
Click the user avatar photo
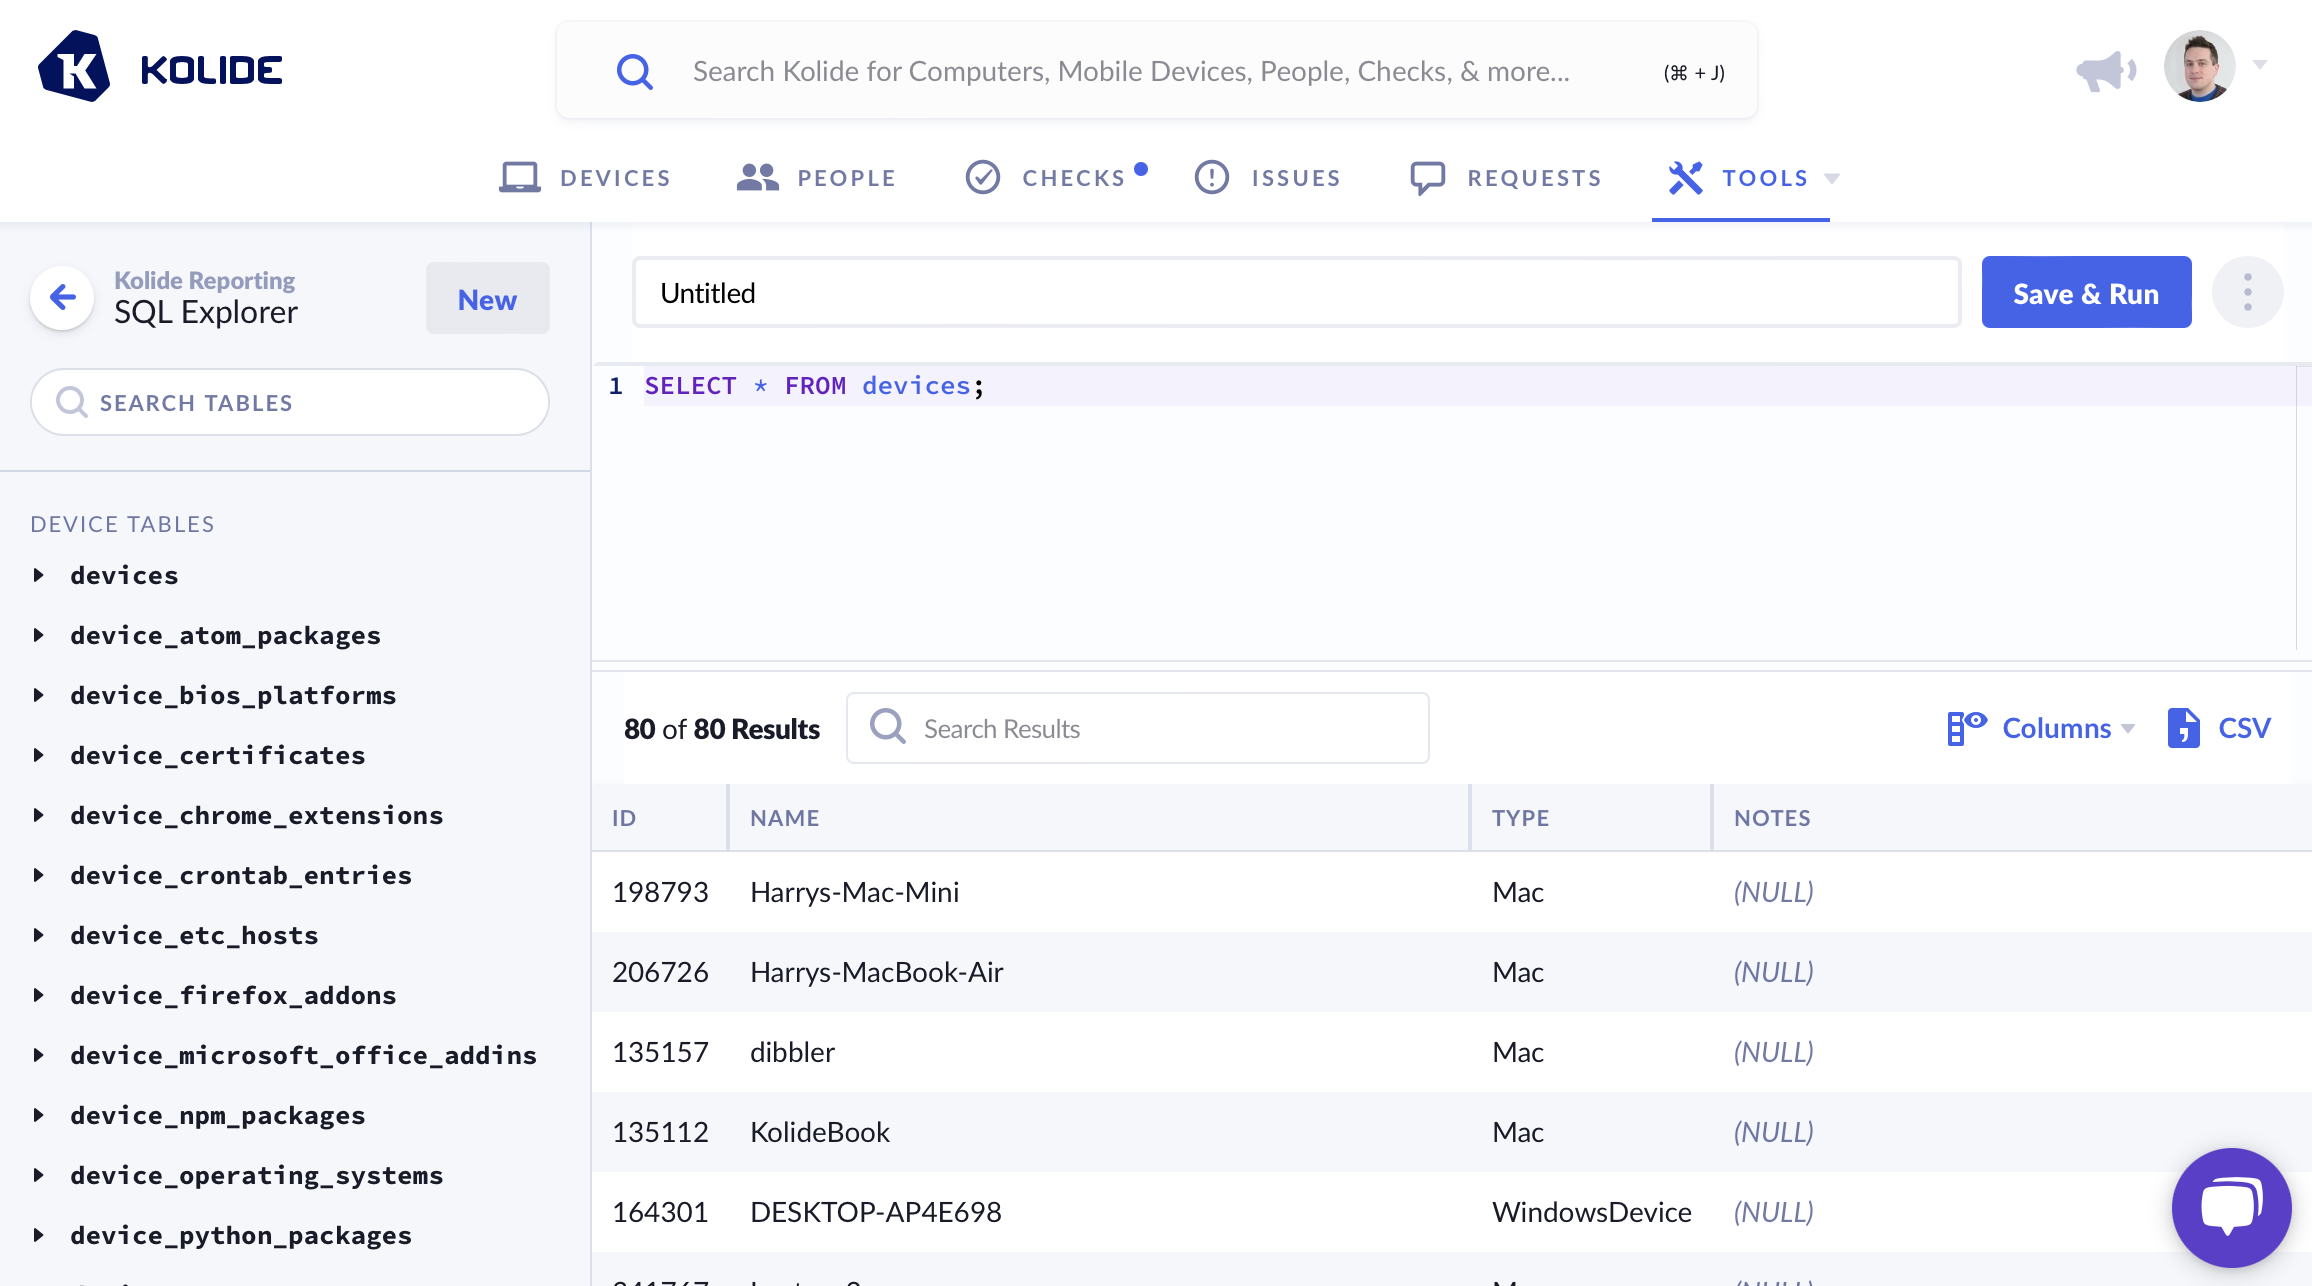(2199, 67)
